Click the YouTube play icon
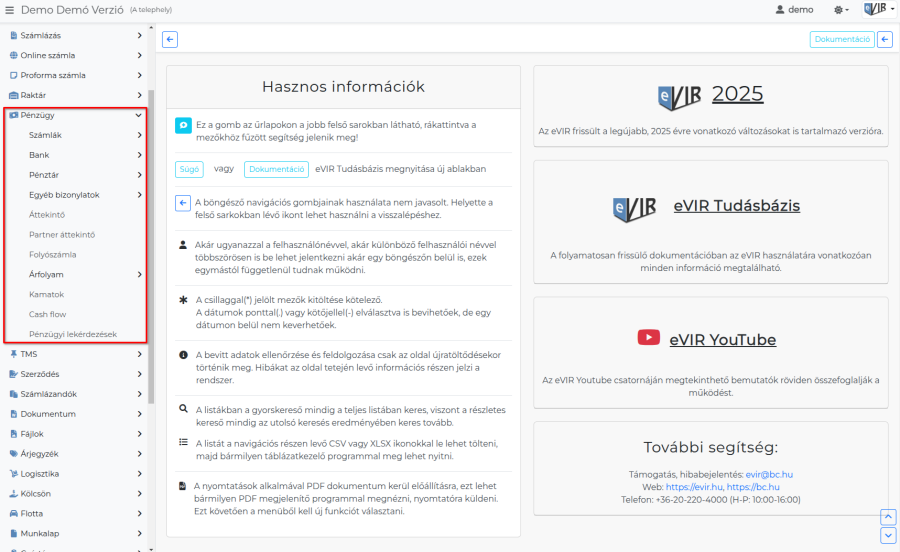The height and width of the screenshot is (552, 900). 649,337
